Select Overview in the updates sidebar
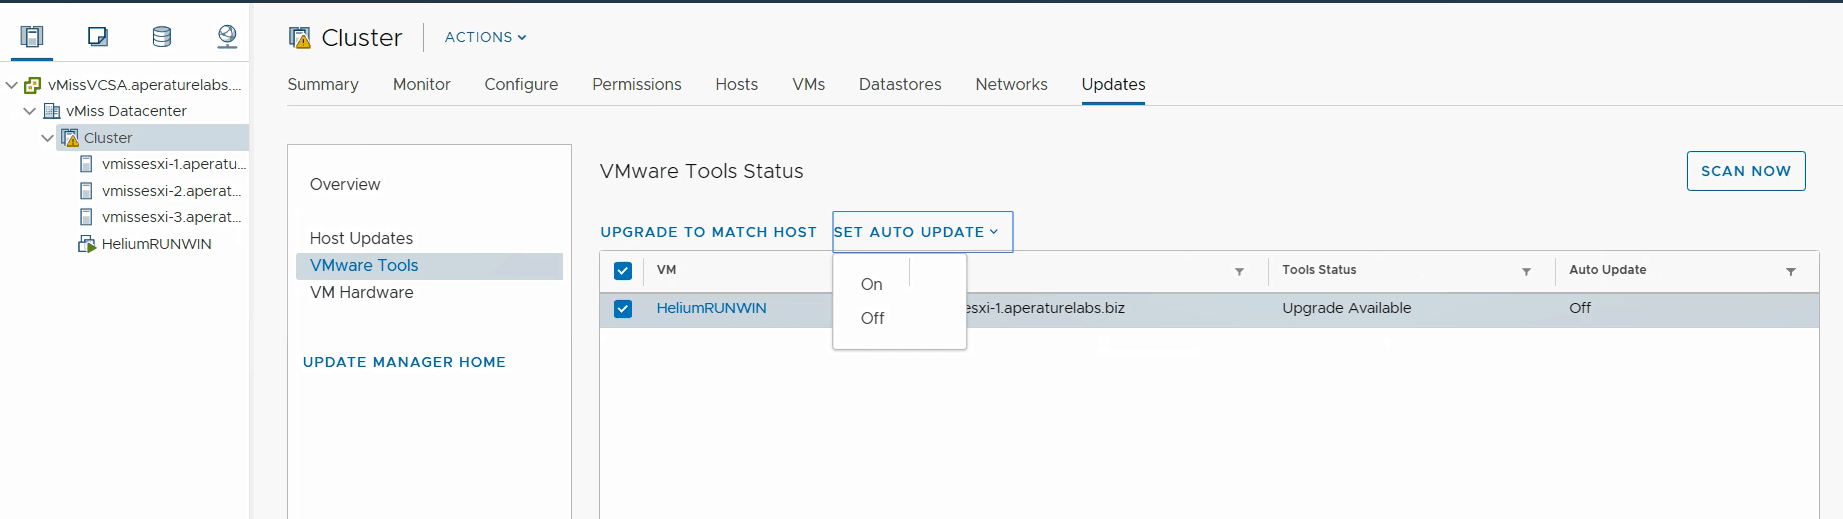1843x519 pixels. [345, 184]
